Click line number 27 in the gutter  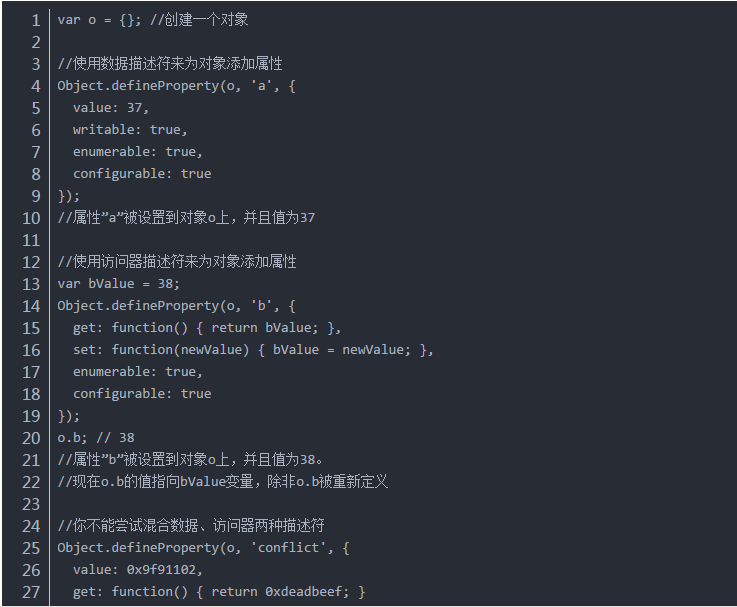click(31, 592)
